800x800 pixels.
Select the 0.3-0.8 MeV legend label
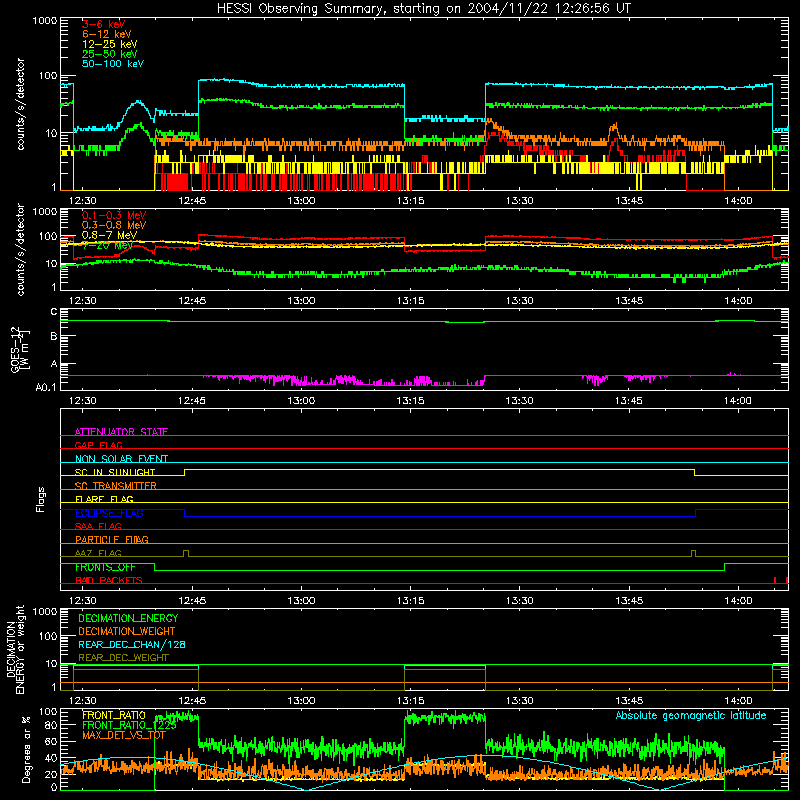coord(114,225)
